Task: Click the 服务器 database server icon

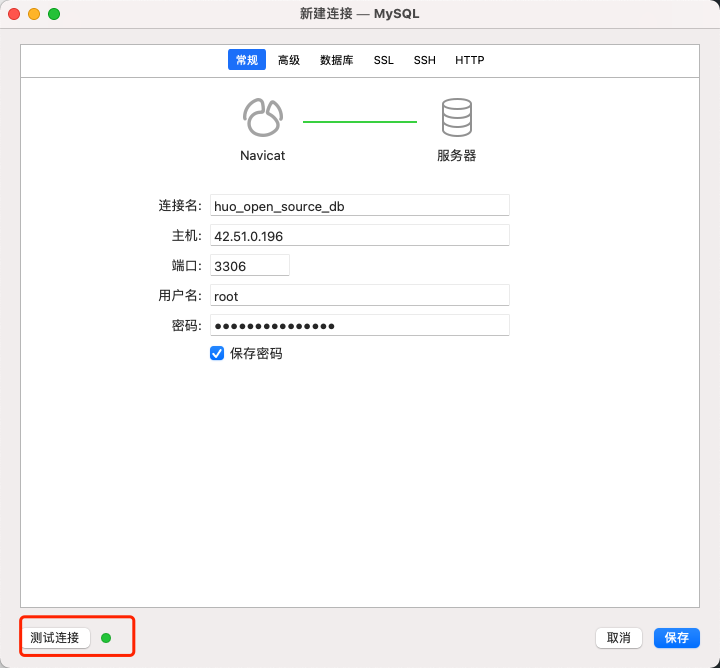Action: click(x=456, y=118)
